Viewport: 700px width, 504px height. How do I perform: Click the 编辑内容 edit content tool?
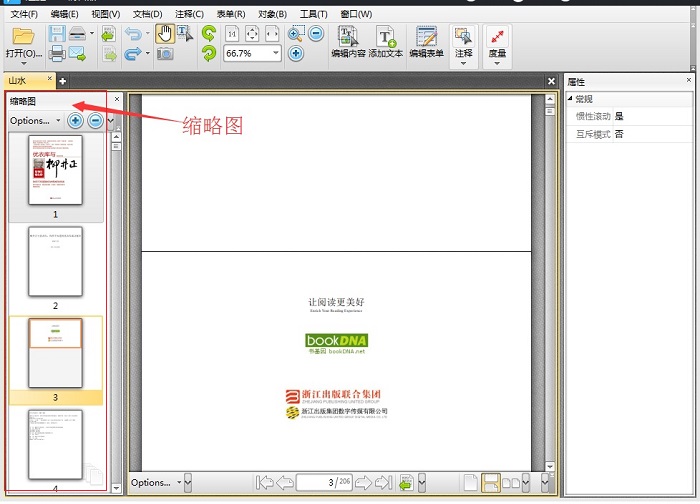[x=348, y=42]
